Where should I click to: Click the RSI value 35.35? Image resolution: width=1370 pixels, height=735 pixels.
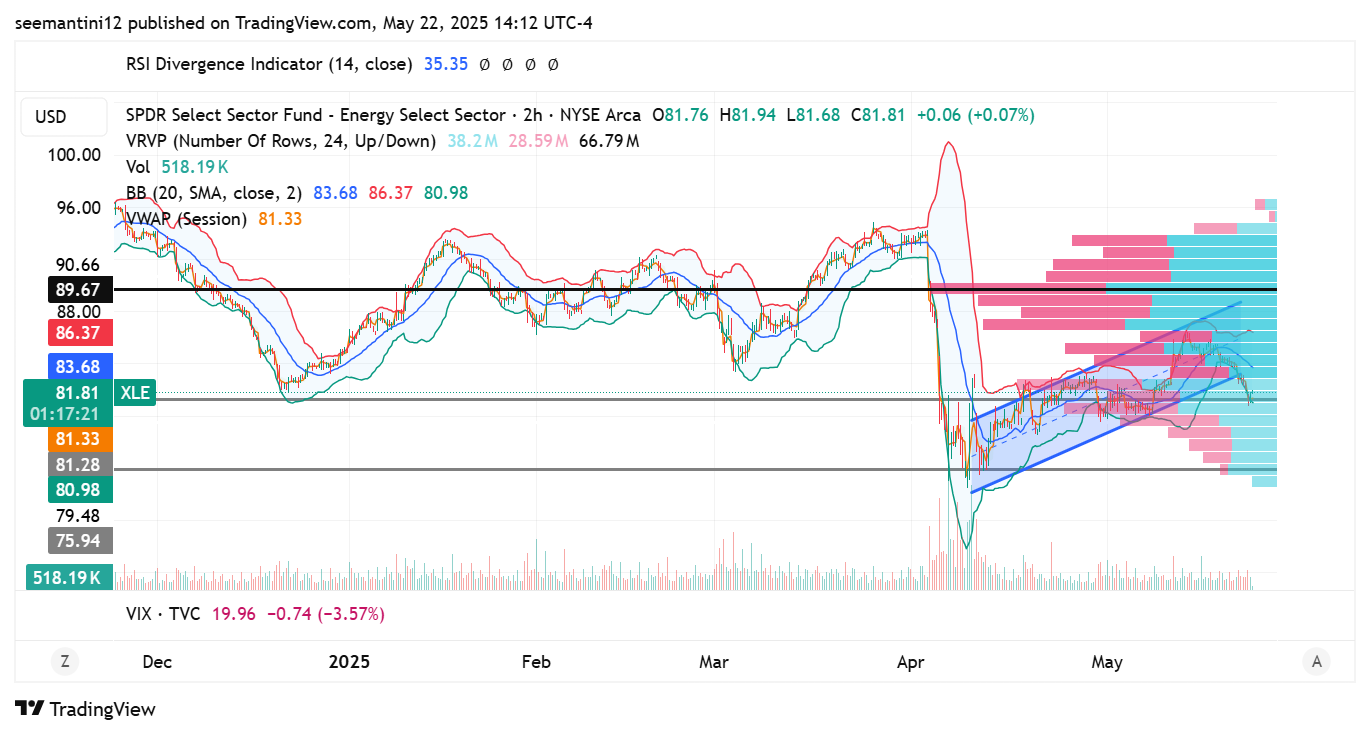446,64
